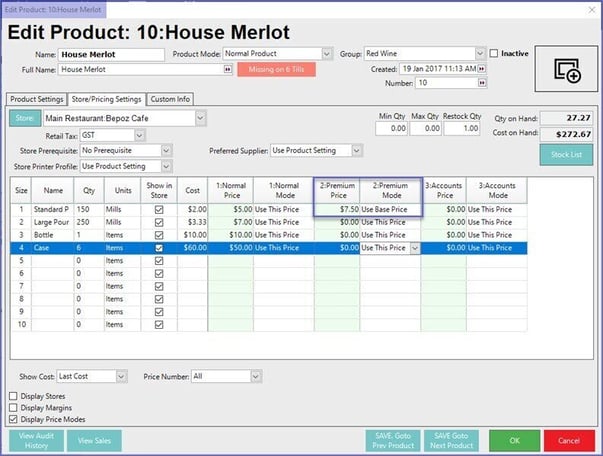
Task: Toggle the Inactive checkbox
Action: point(494,53)
